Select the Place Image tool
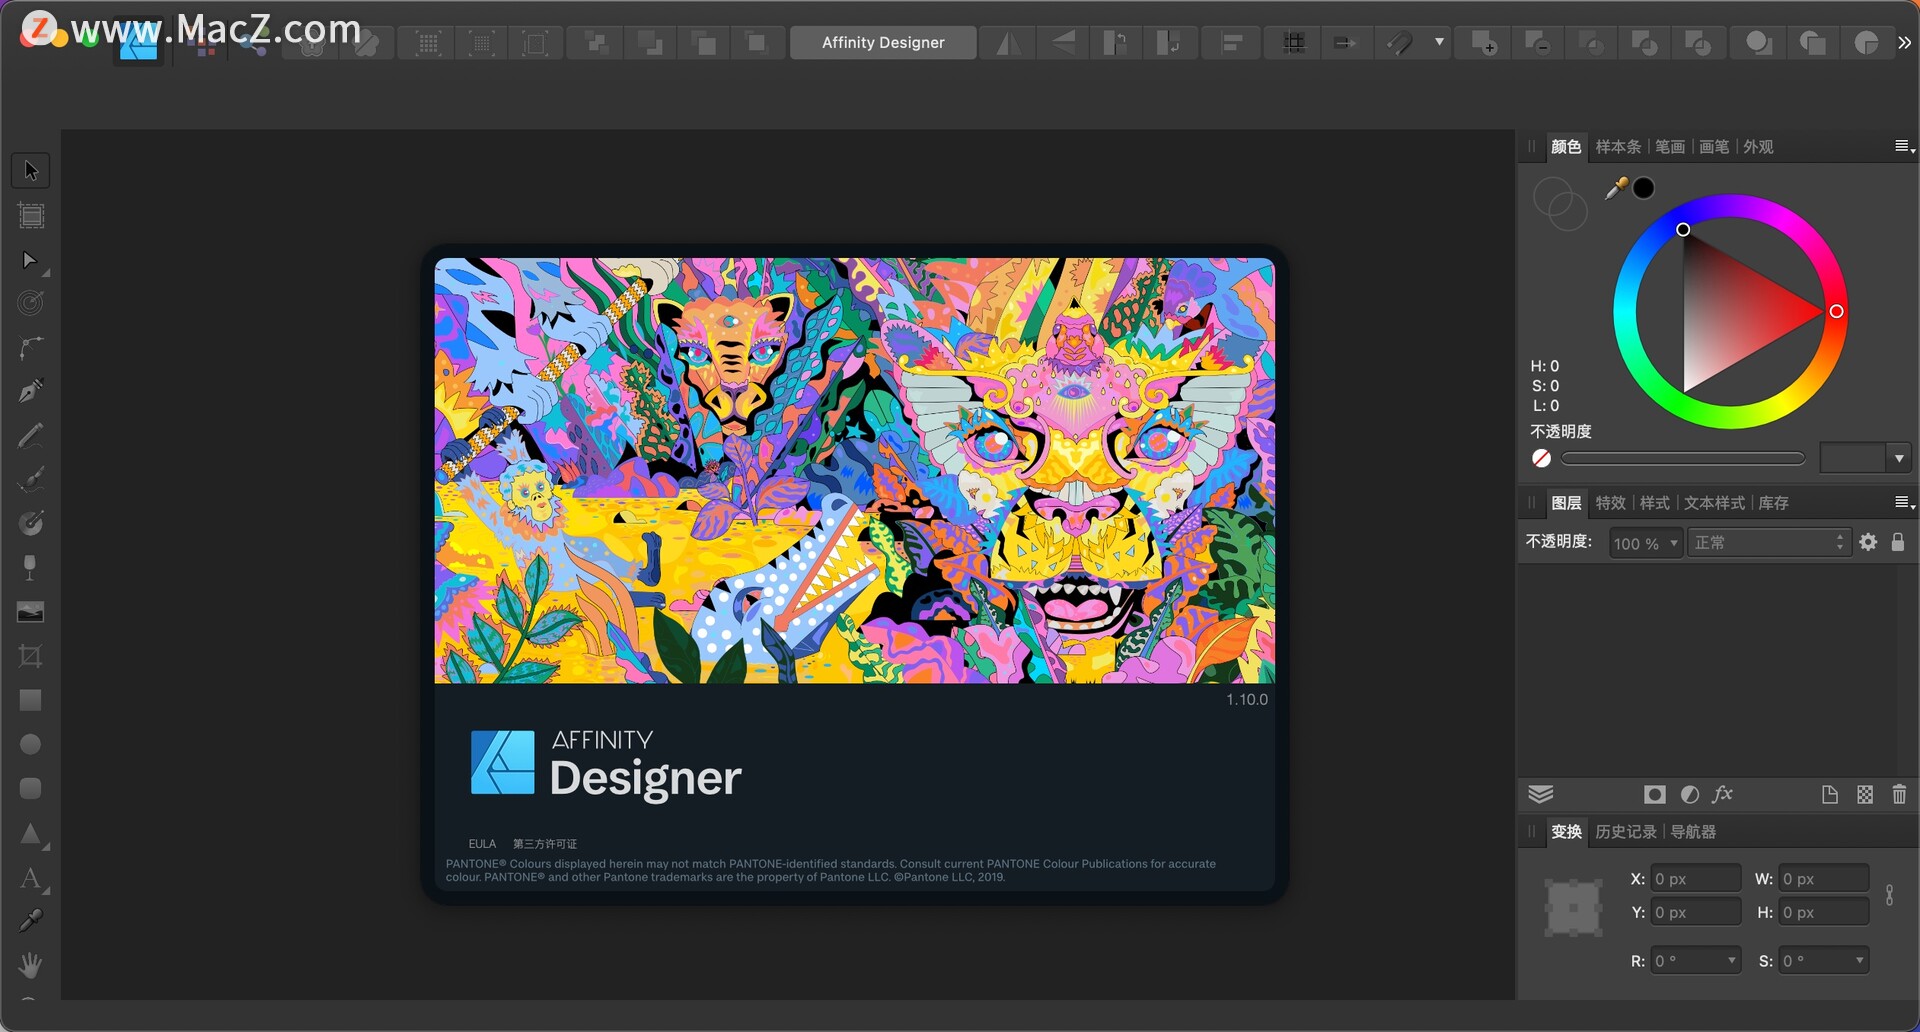The width and height of the screenshot is (1920, 1032). [x=31, y=612]
